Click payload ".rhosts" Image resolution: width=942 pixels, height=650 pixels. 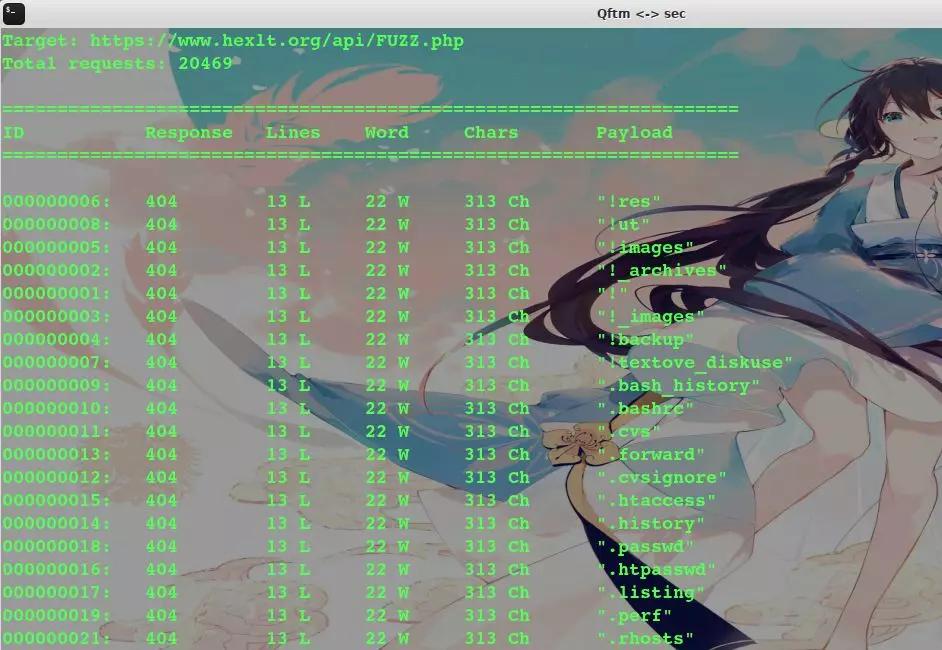pos(645,639)
